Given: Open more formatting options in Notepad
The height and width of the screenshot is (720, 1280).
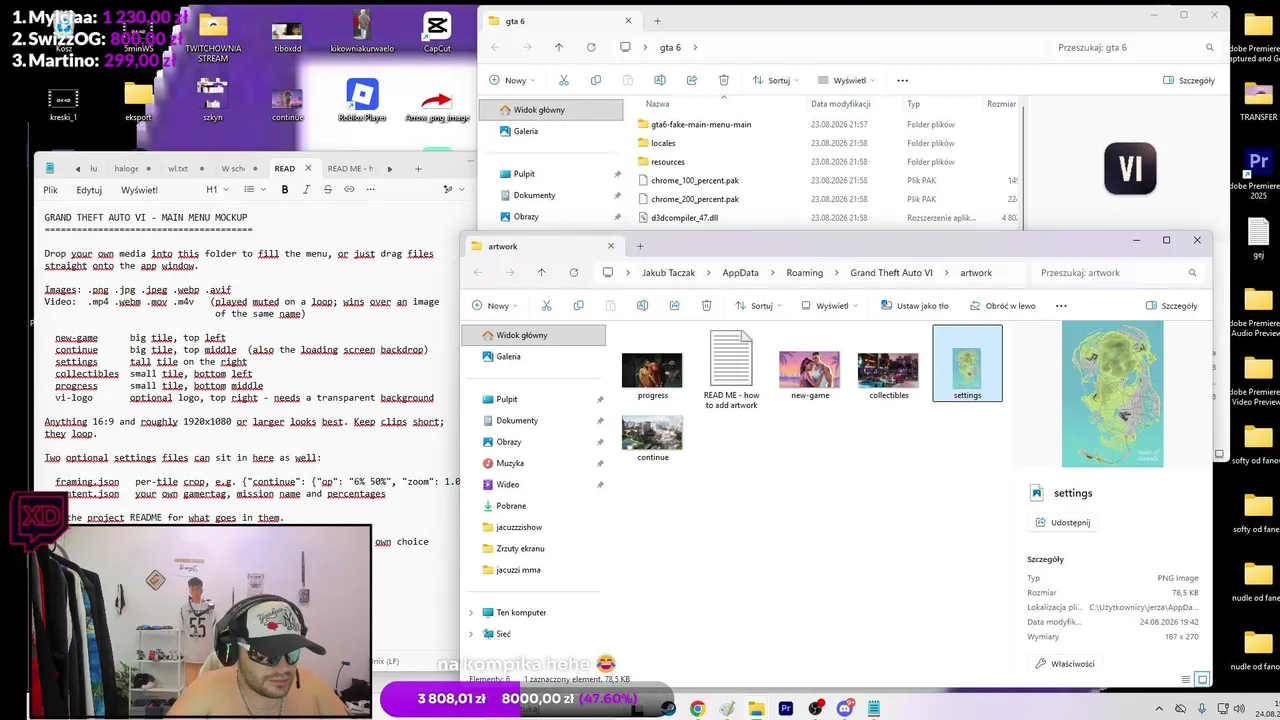Looking at the screenshot, I should (370, 189).
